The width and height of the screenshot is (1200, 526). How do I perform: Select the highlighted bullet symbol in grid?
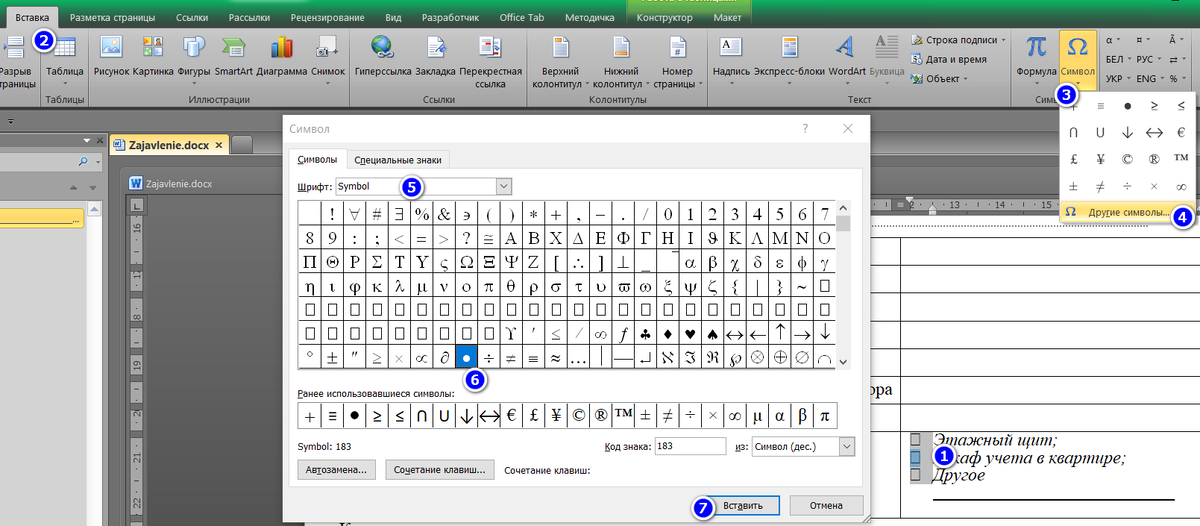[x=467, y=357]
